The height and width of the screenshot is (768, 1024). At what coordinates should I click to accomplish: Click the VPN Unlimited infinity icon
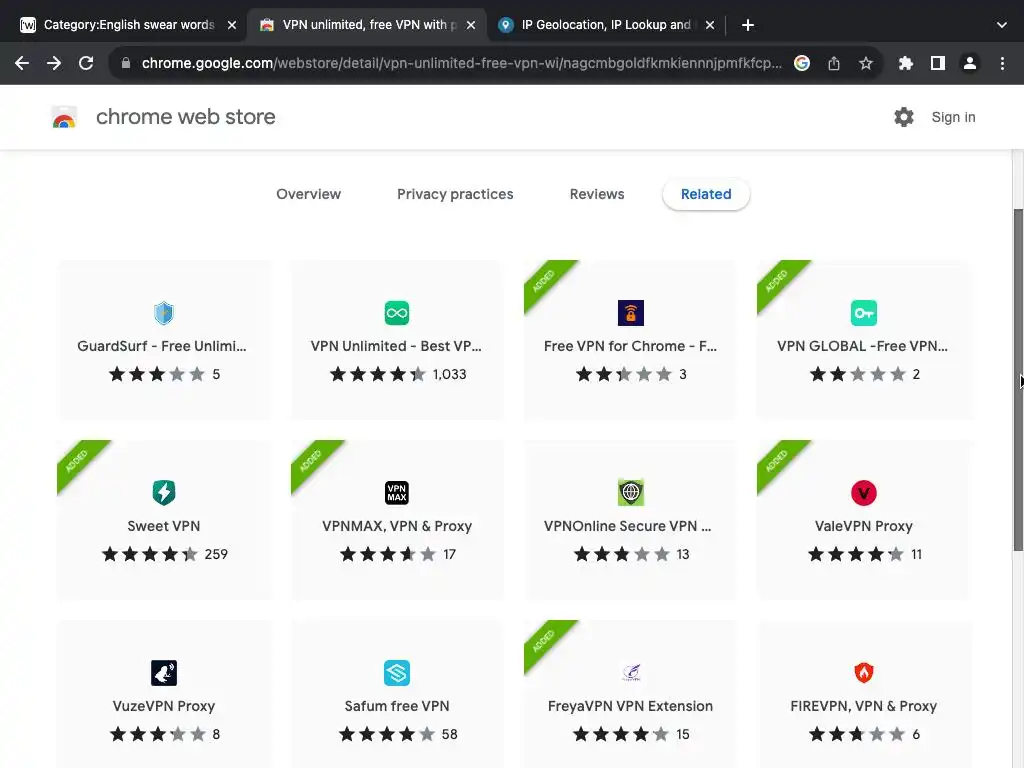click(396, 313)
